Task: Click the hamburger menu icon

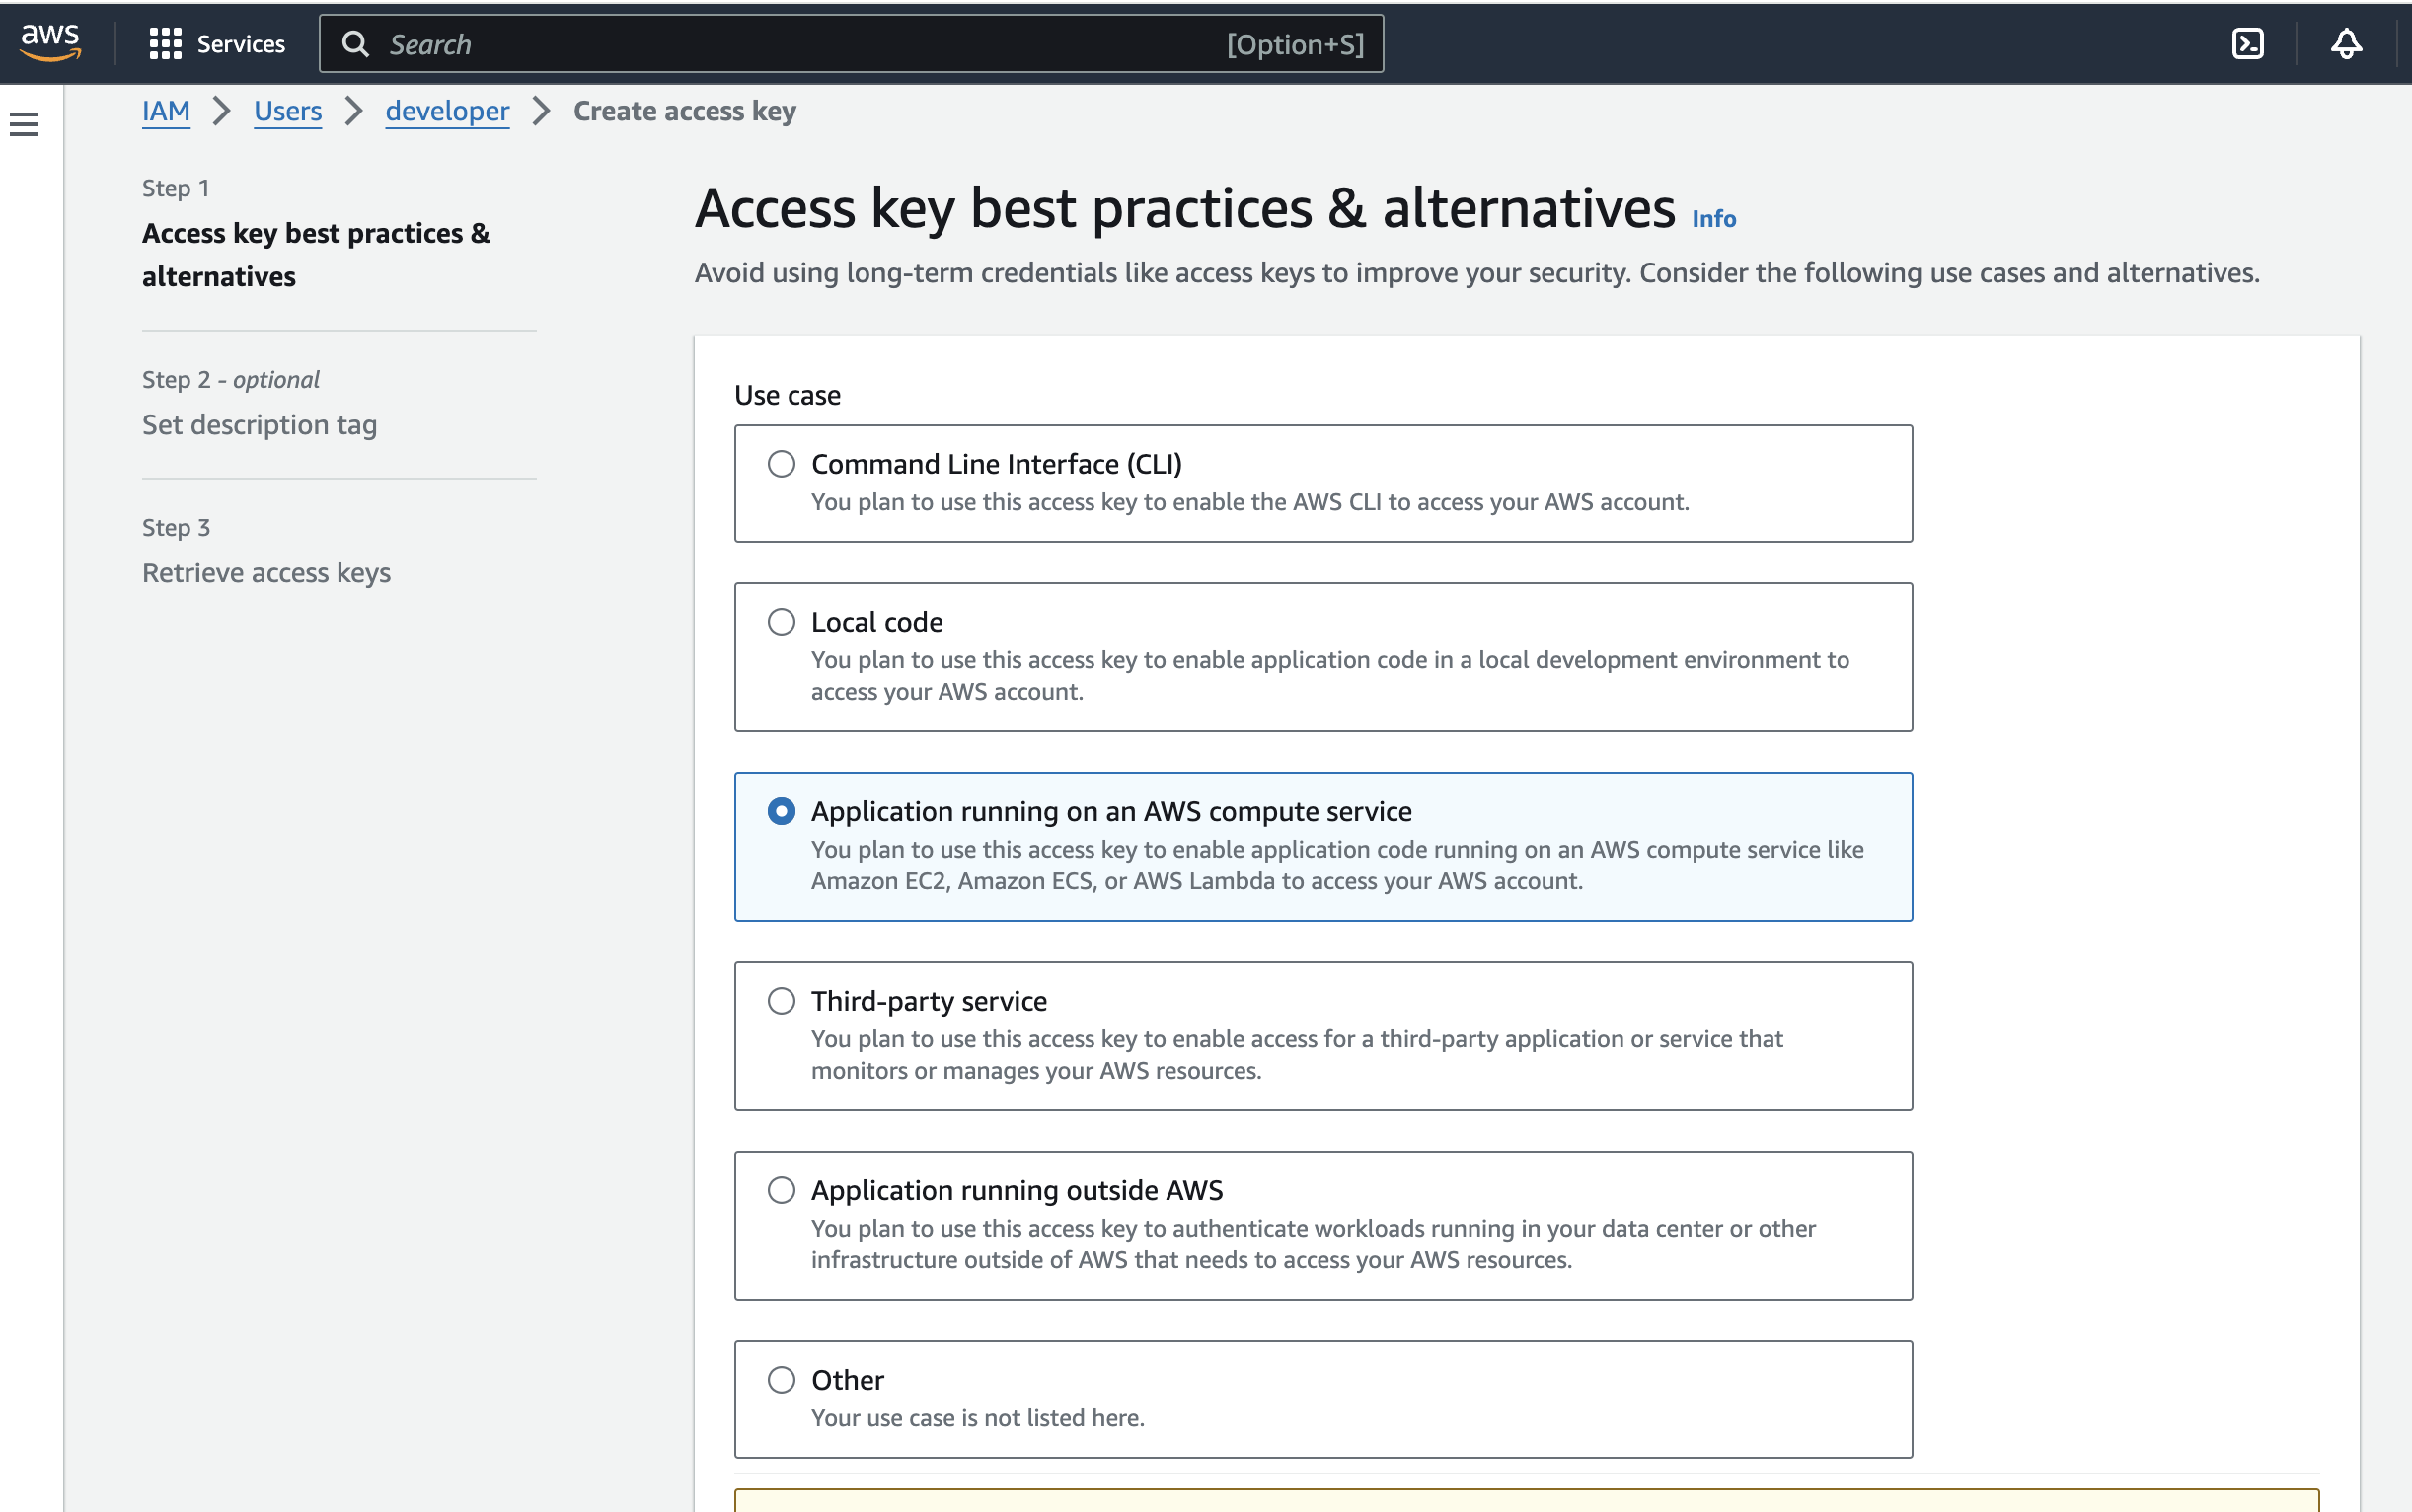Action: pos(25,123)
